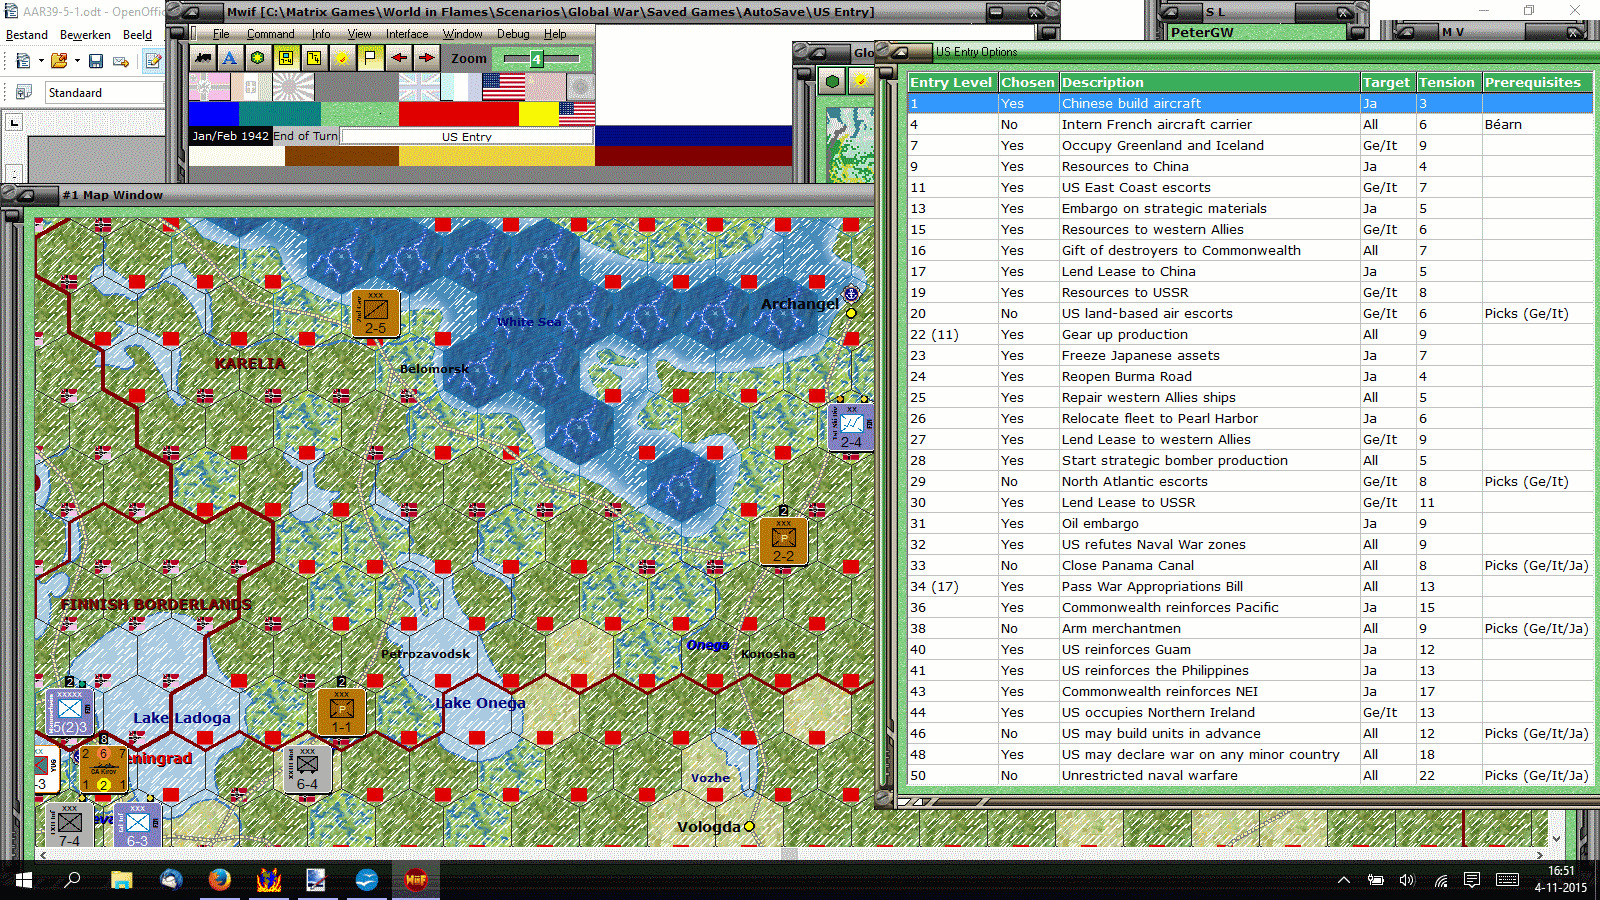Click the US Entry phase field
The height and width of the screenshot is (900, 1600).
pyautogui.click(x=467, y=136)
